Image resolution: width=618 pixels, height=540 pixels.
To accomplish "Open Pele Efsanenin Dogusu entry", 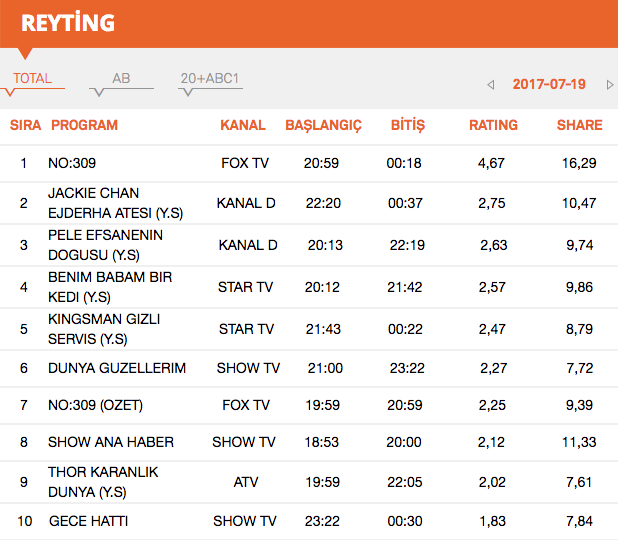I will pyautogui.click(x=105, y=245).
